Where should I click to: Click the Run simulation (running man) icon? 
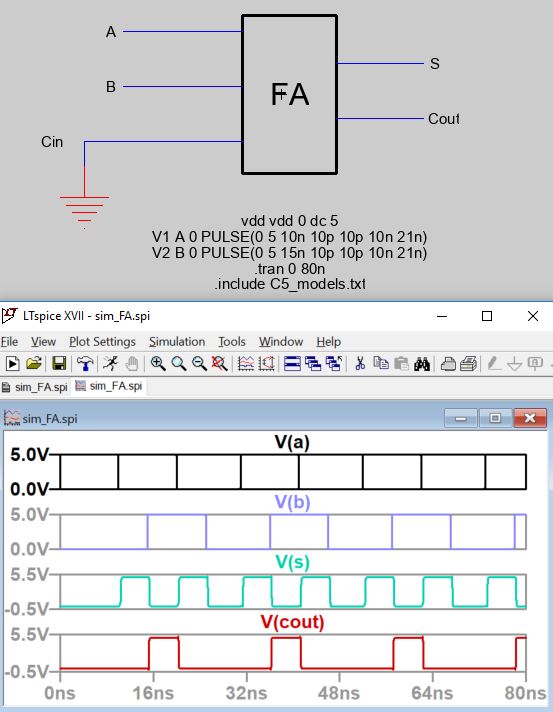[x=110, y=363]
